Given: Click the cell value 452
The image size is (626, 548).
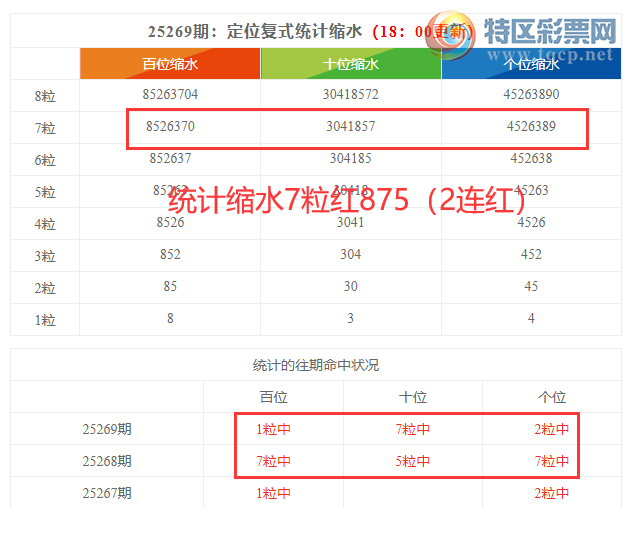Looking at the screenshot, I should tap(531, 254).
